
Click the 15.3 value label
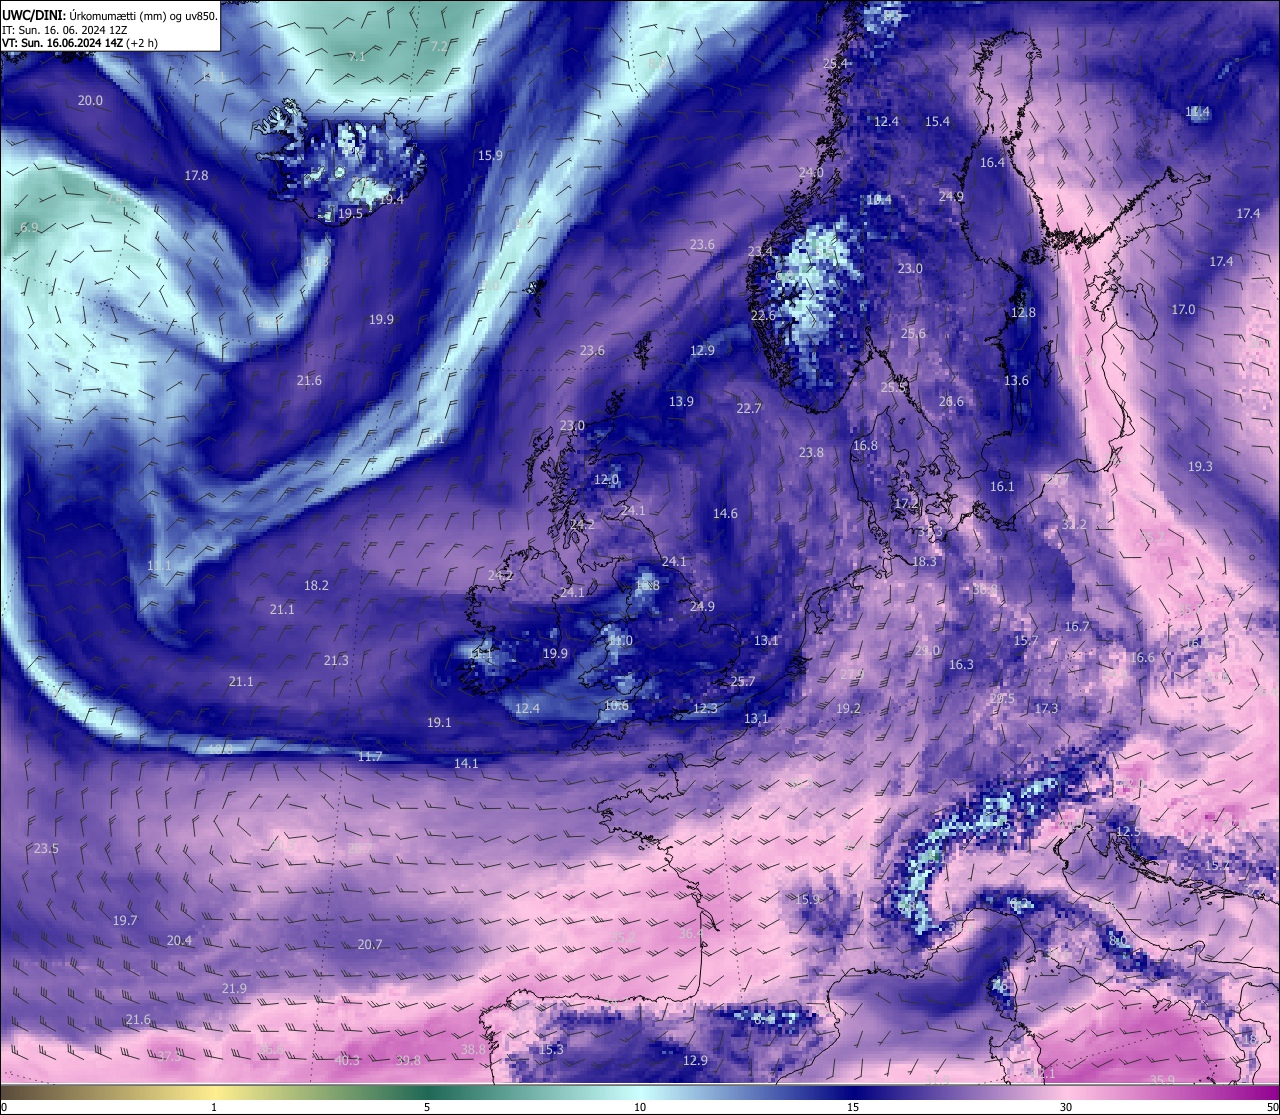(551, 1050)
